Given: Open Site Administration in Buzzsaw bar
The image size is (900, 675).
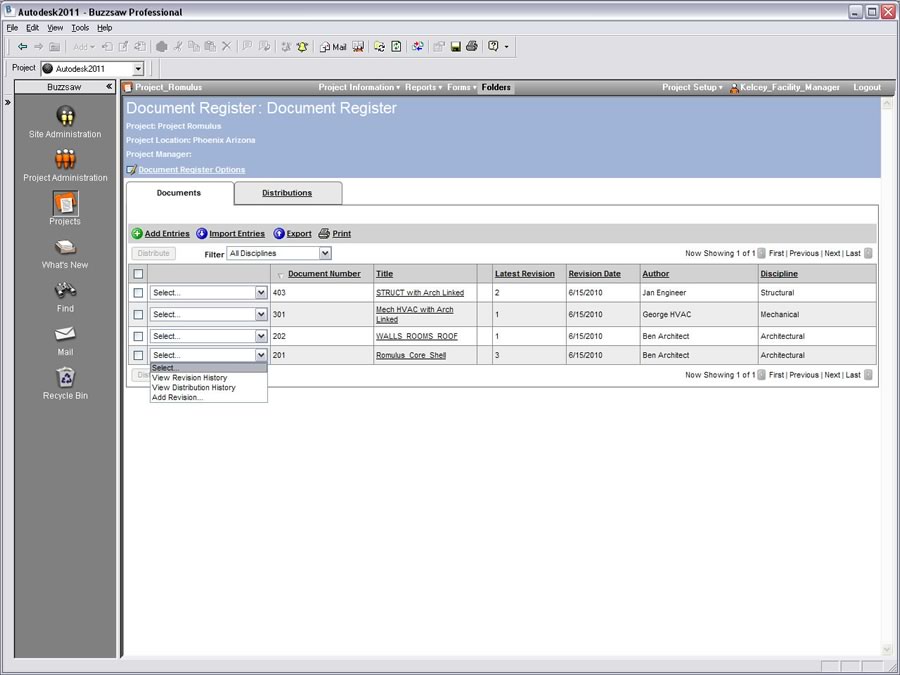Looking at the screenshot, I should (65, 122).
